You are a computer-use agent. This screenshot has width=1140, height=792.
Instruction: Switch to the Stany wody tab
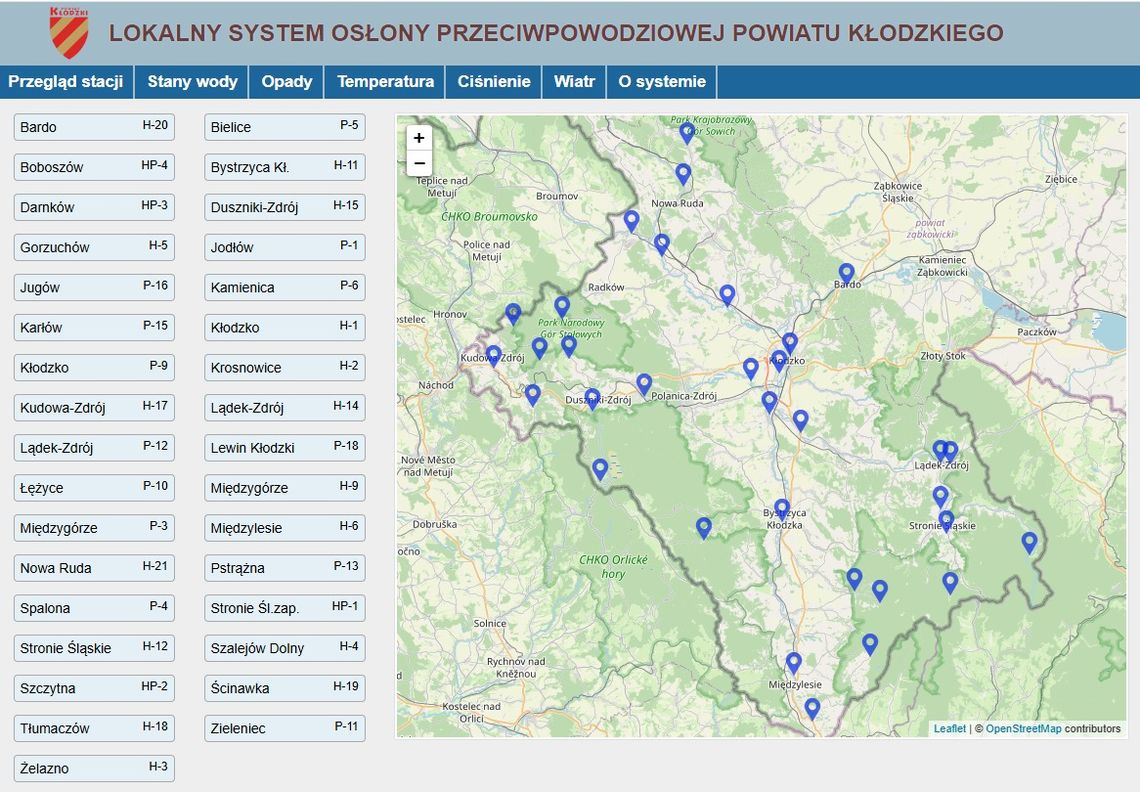tap(191, 82)
